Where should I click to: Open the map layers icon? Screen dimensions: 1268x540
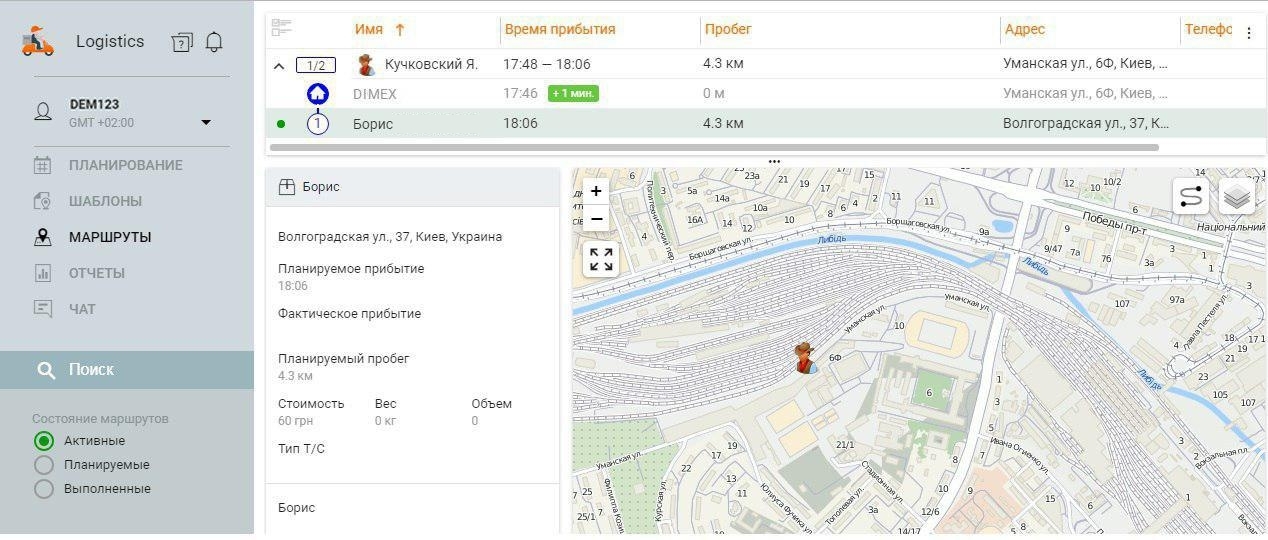[1237, 197]
